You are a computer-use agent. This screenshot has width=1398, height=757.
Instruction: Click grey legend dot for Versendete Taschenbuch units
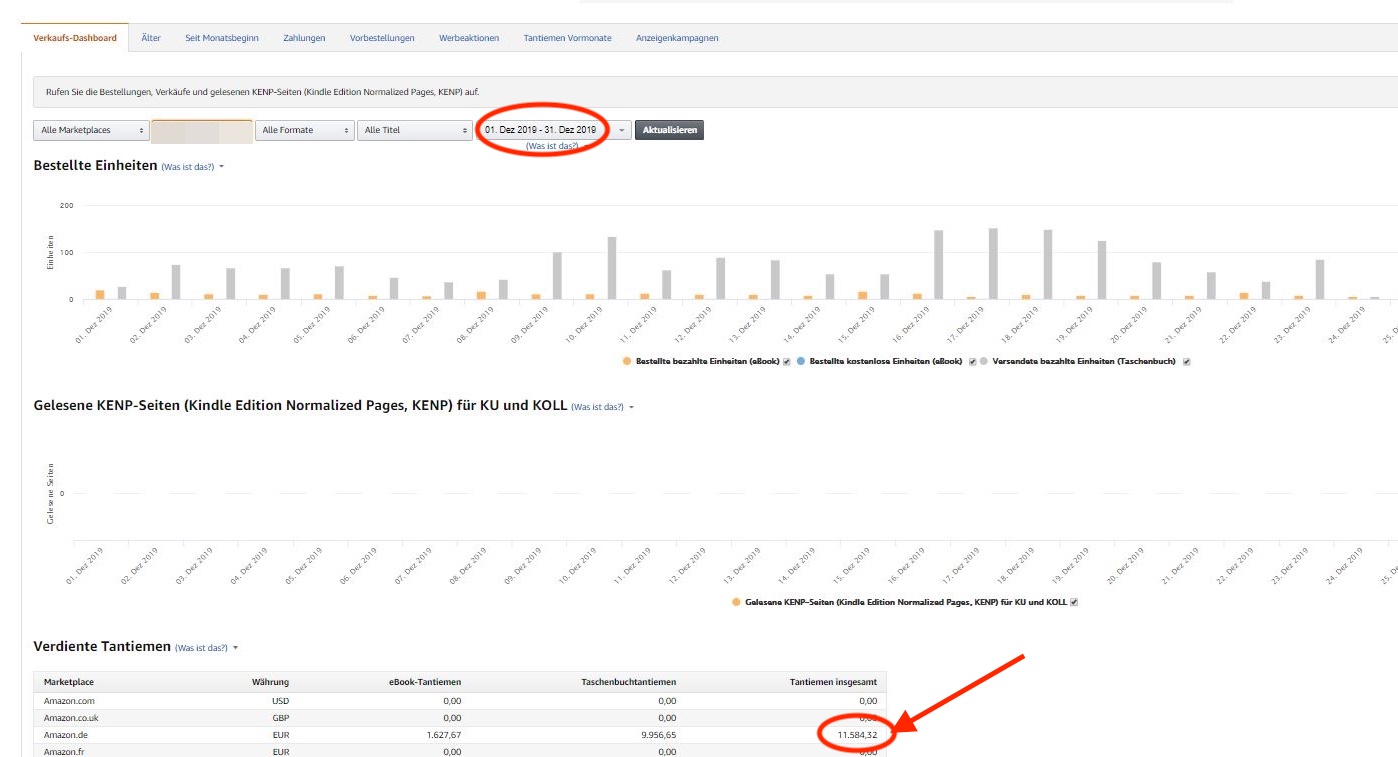[985, 361]
